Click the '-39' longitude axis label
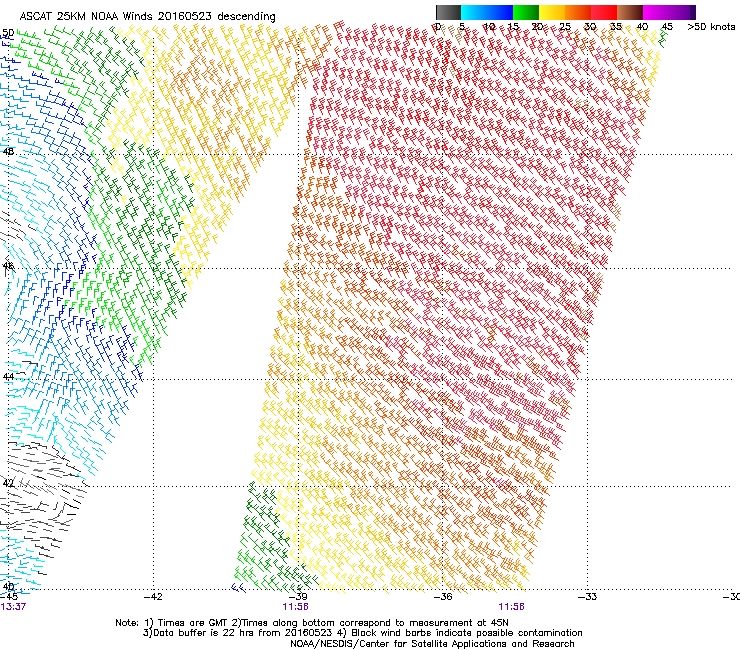 tap(298, 596)
